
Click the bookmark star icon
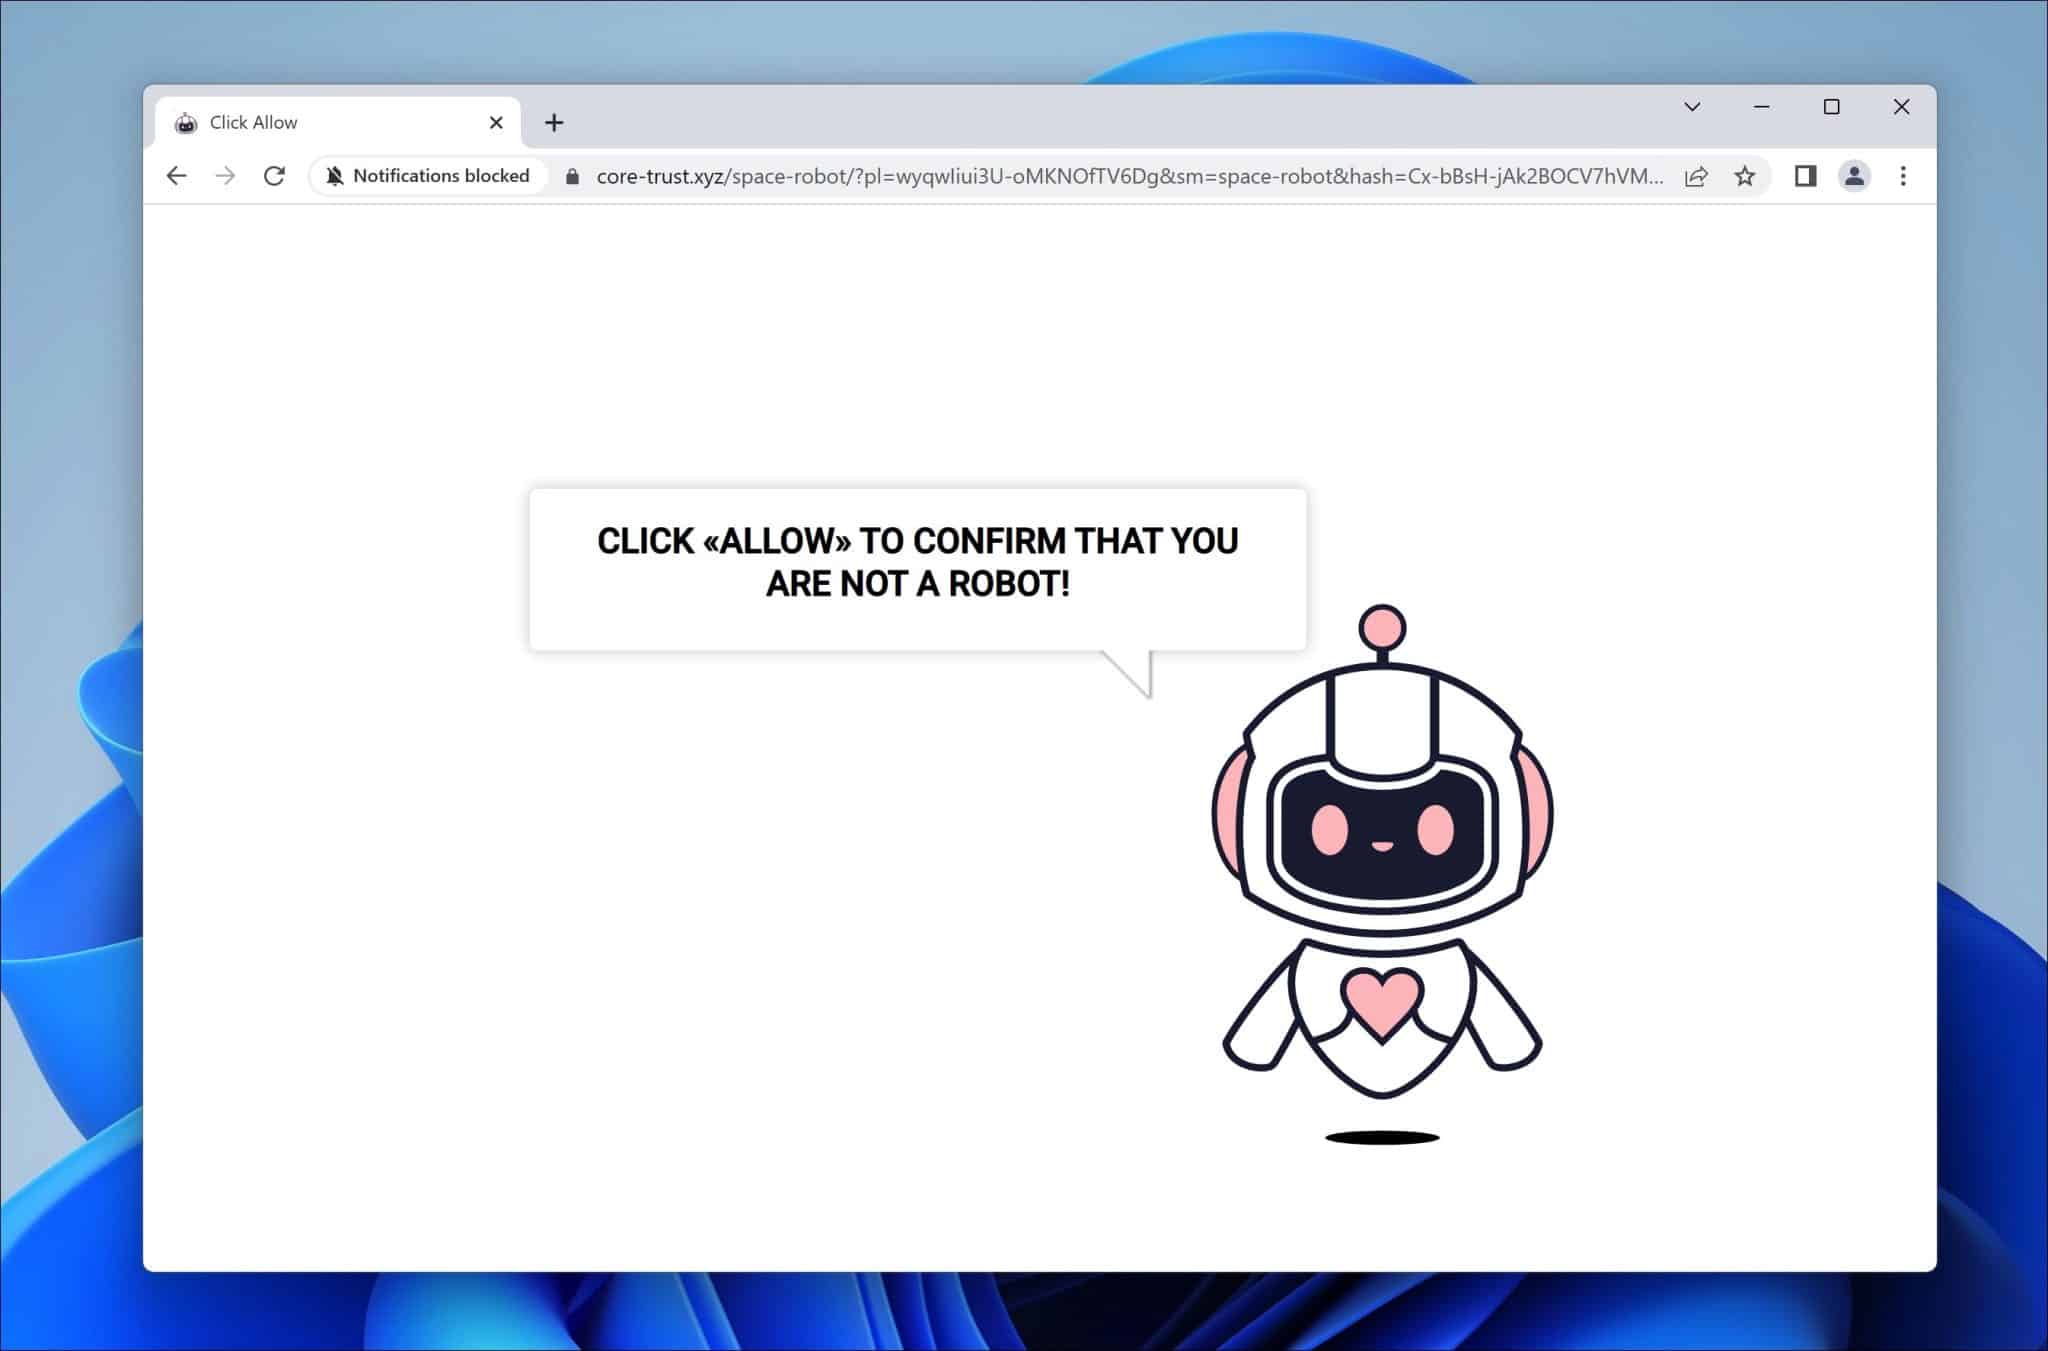[x=1745, y=176]
